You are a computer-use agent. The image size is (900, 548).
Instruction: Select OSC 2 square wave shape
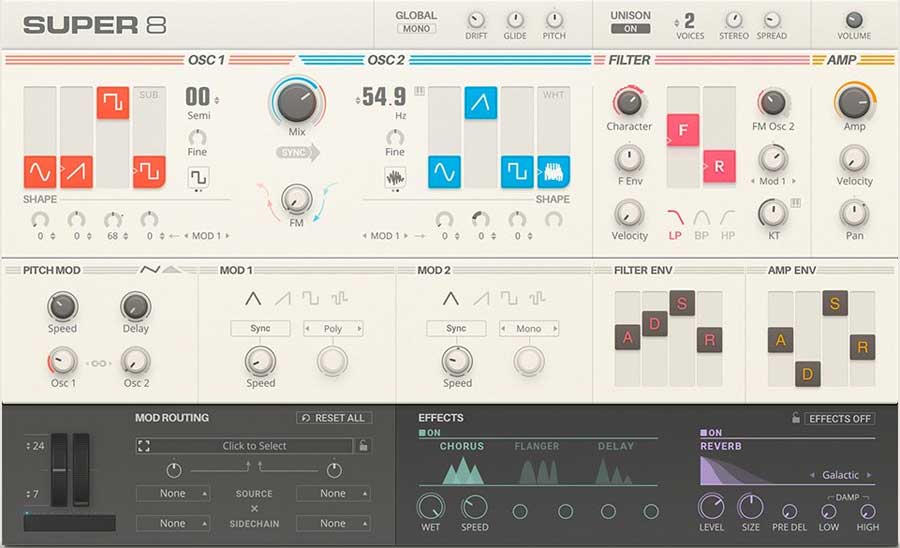(517, 172)
